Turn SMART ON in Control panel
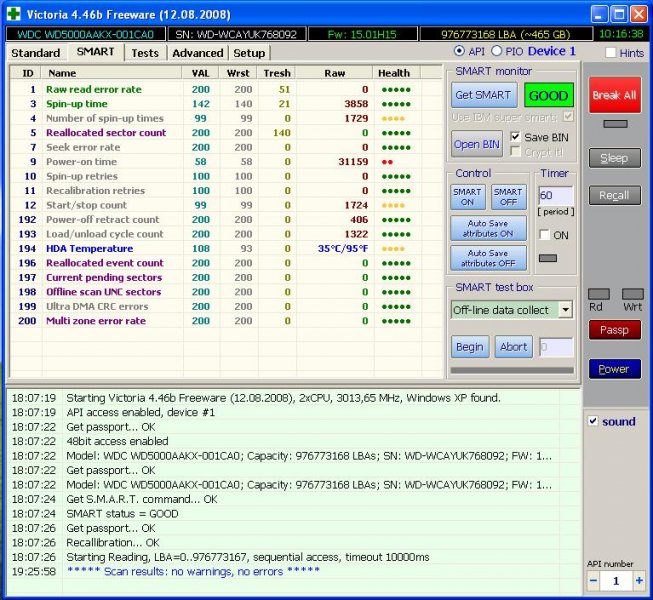The height and width of the screenshot is (600, 653). [x=467, y=197]
